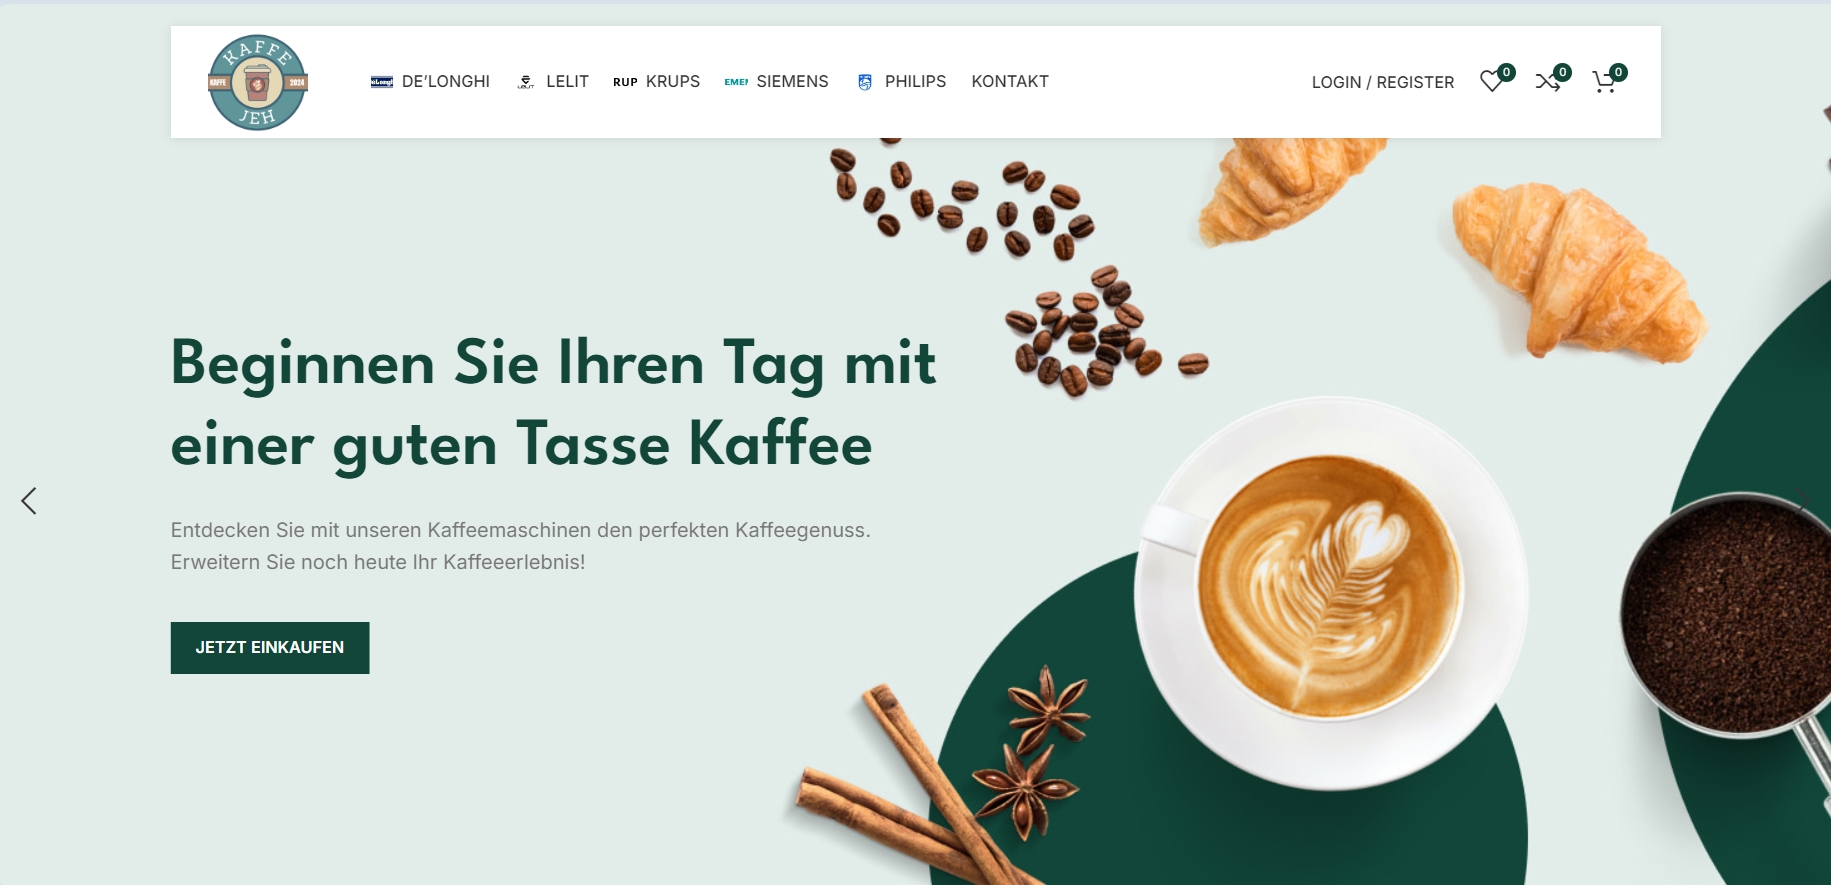
Task: Open the wishlist heart icon
Action: [x=1492, y=82]
